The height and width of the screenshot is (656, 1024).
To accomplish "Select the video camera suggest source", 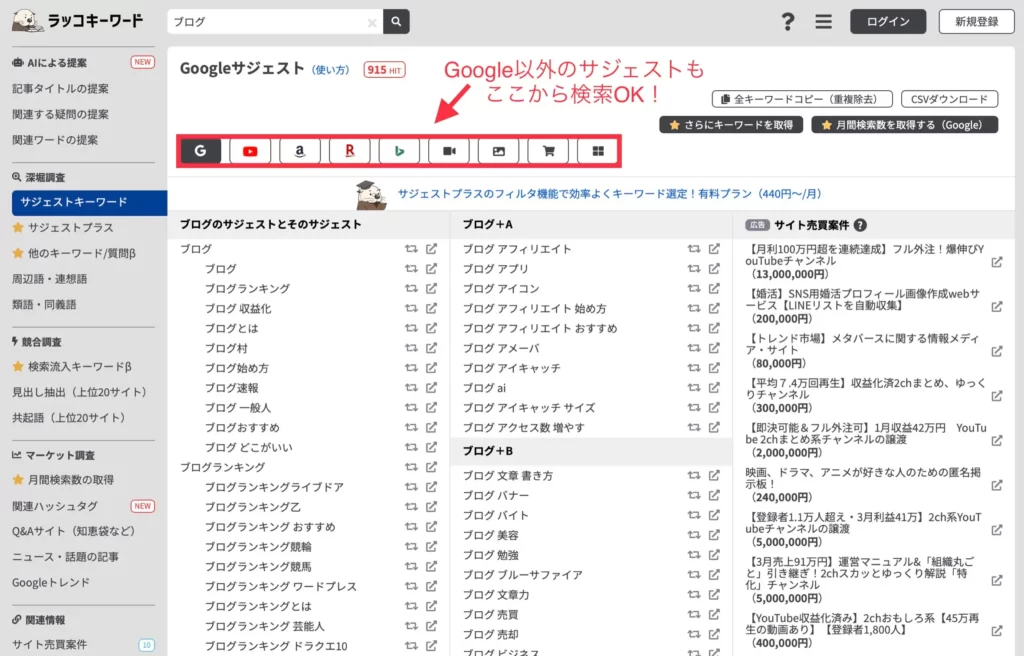I will pos(449,151).
